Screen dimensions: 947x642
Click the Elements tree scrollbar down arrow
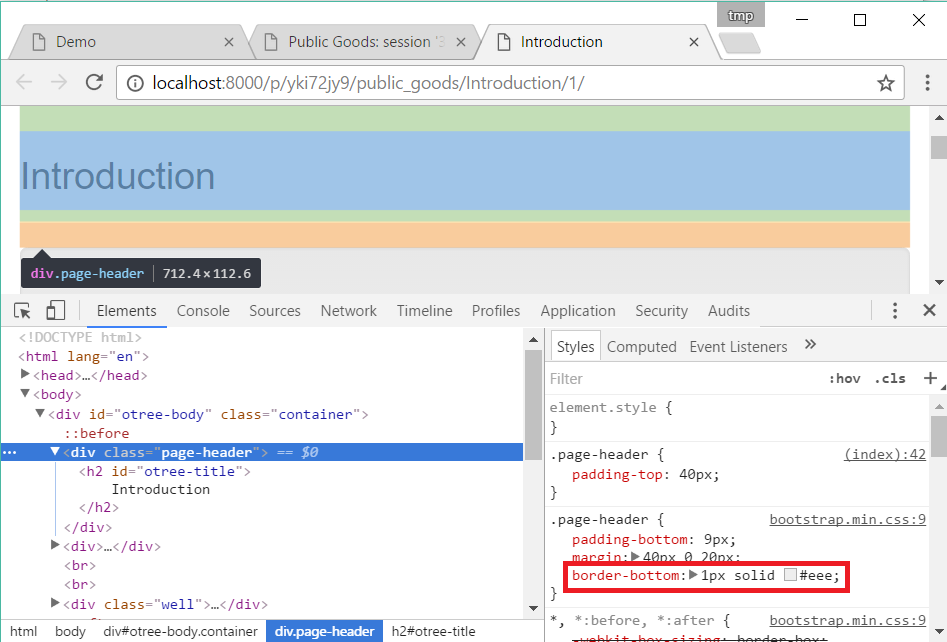(533, 608)
